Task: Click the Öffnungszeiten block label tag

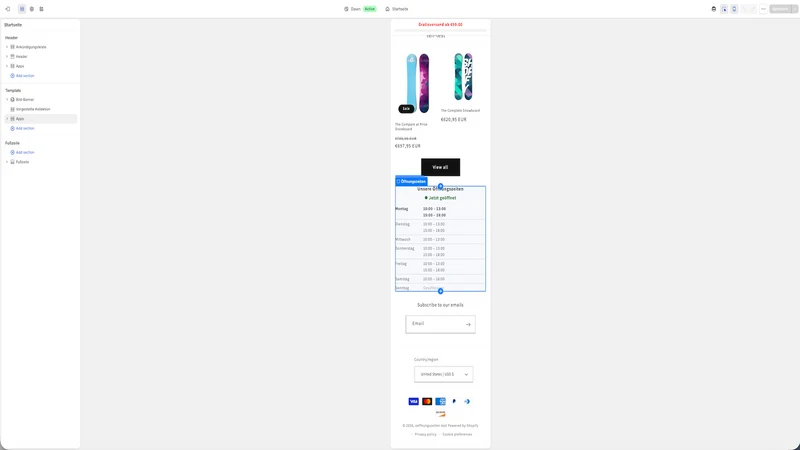Action: click(x=411, y=181)
